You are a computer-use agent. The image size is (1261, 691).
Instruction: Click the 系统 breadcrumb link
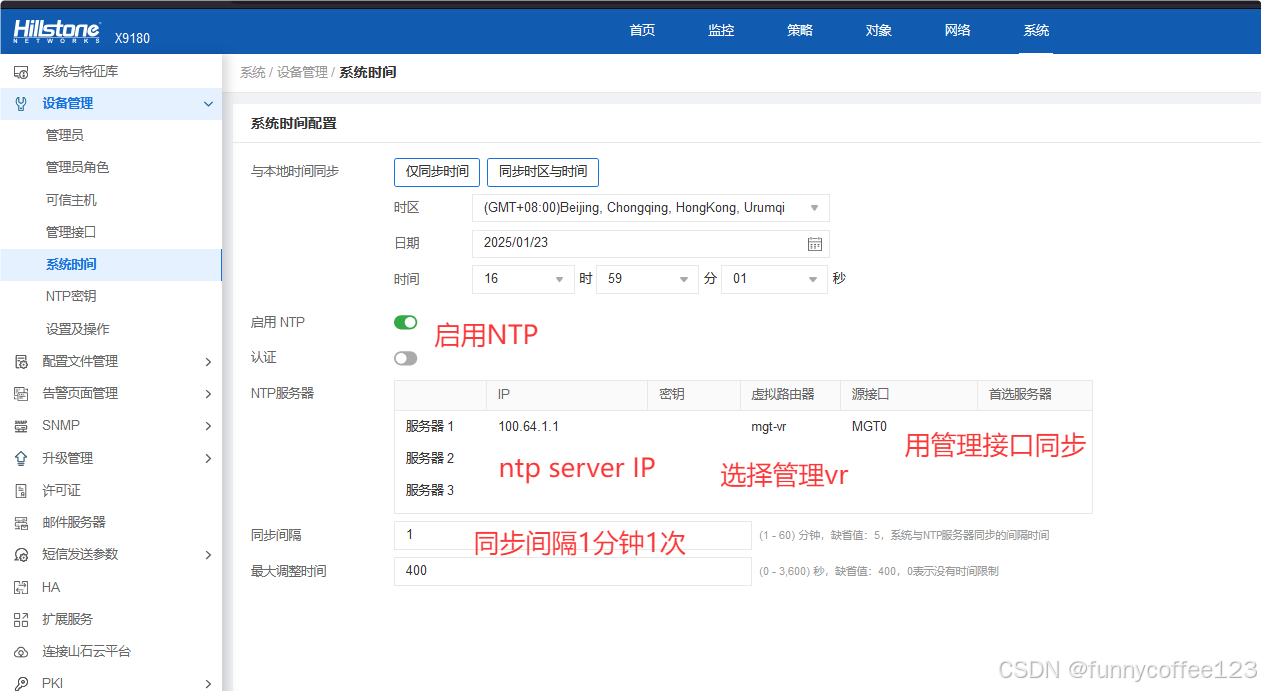253,72
